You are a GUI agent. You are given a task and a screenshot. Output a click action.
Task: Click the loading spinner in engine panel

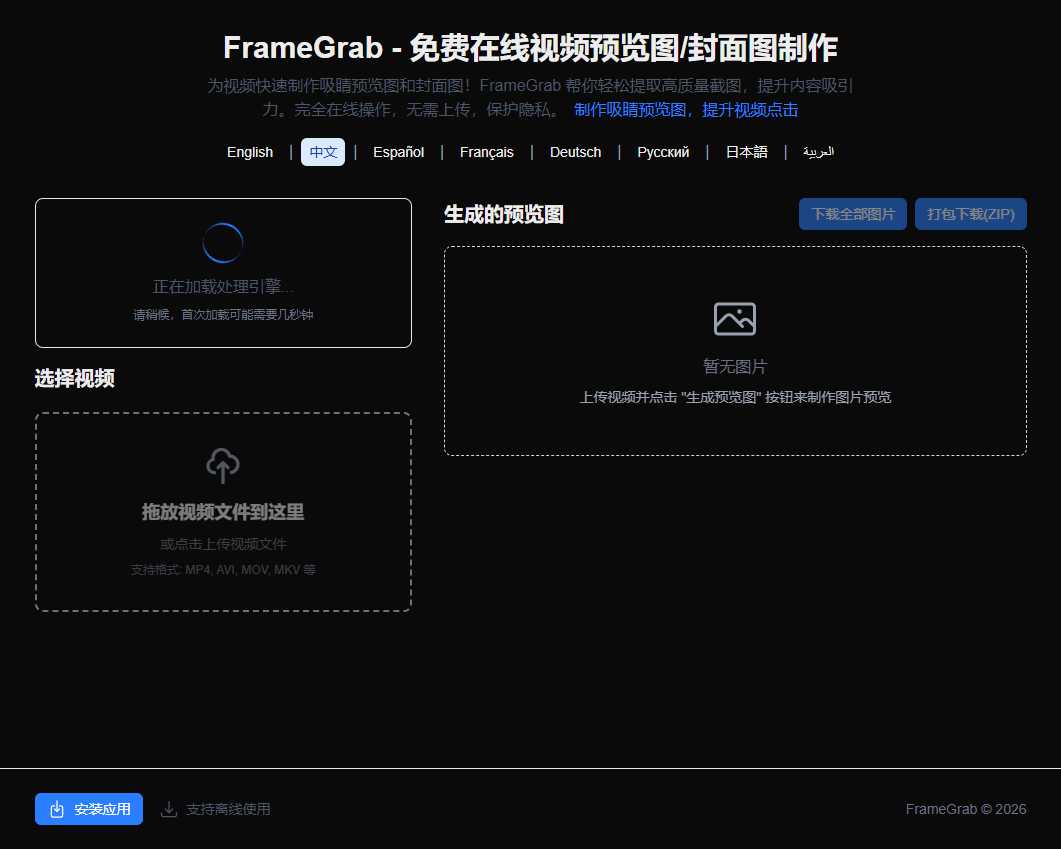point(223,241)
